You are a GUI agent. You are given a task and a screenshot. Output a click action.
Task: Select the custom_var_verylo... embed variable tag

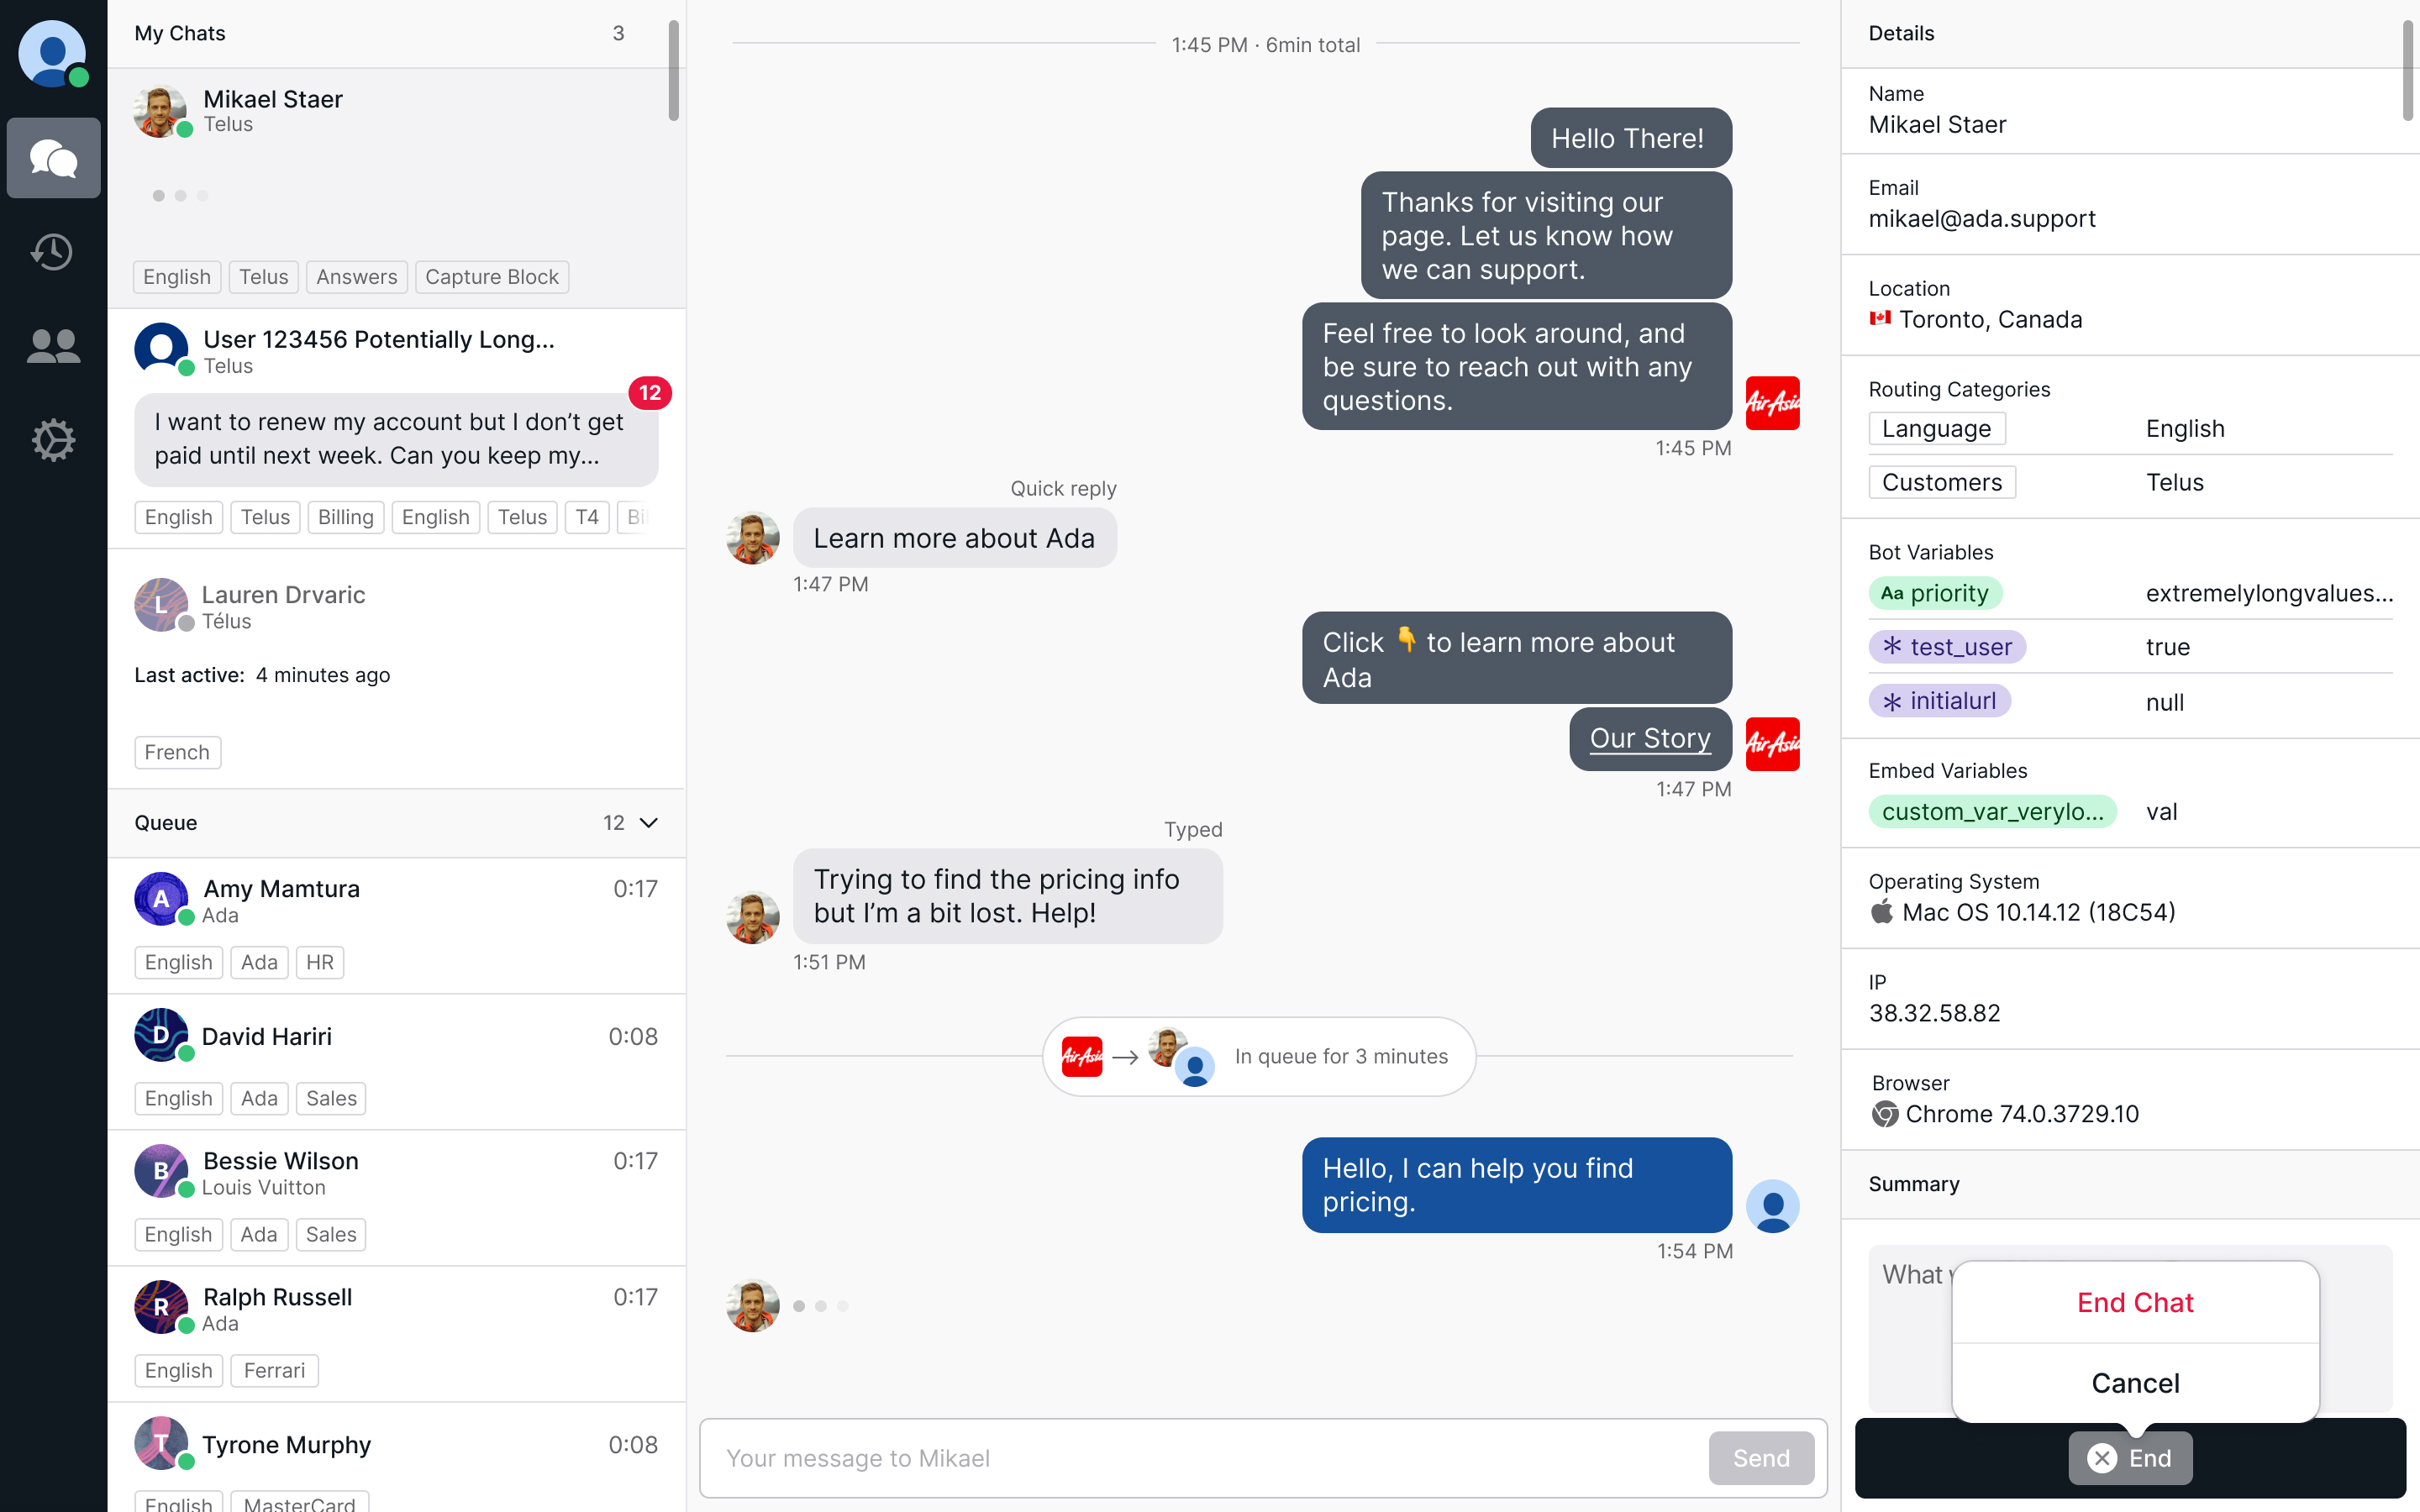[1992, 811]
